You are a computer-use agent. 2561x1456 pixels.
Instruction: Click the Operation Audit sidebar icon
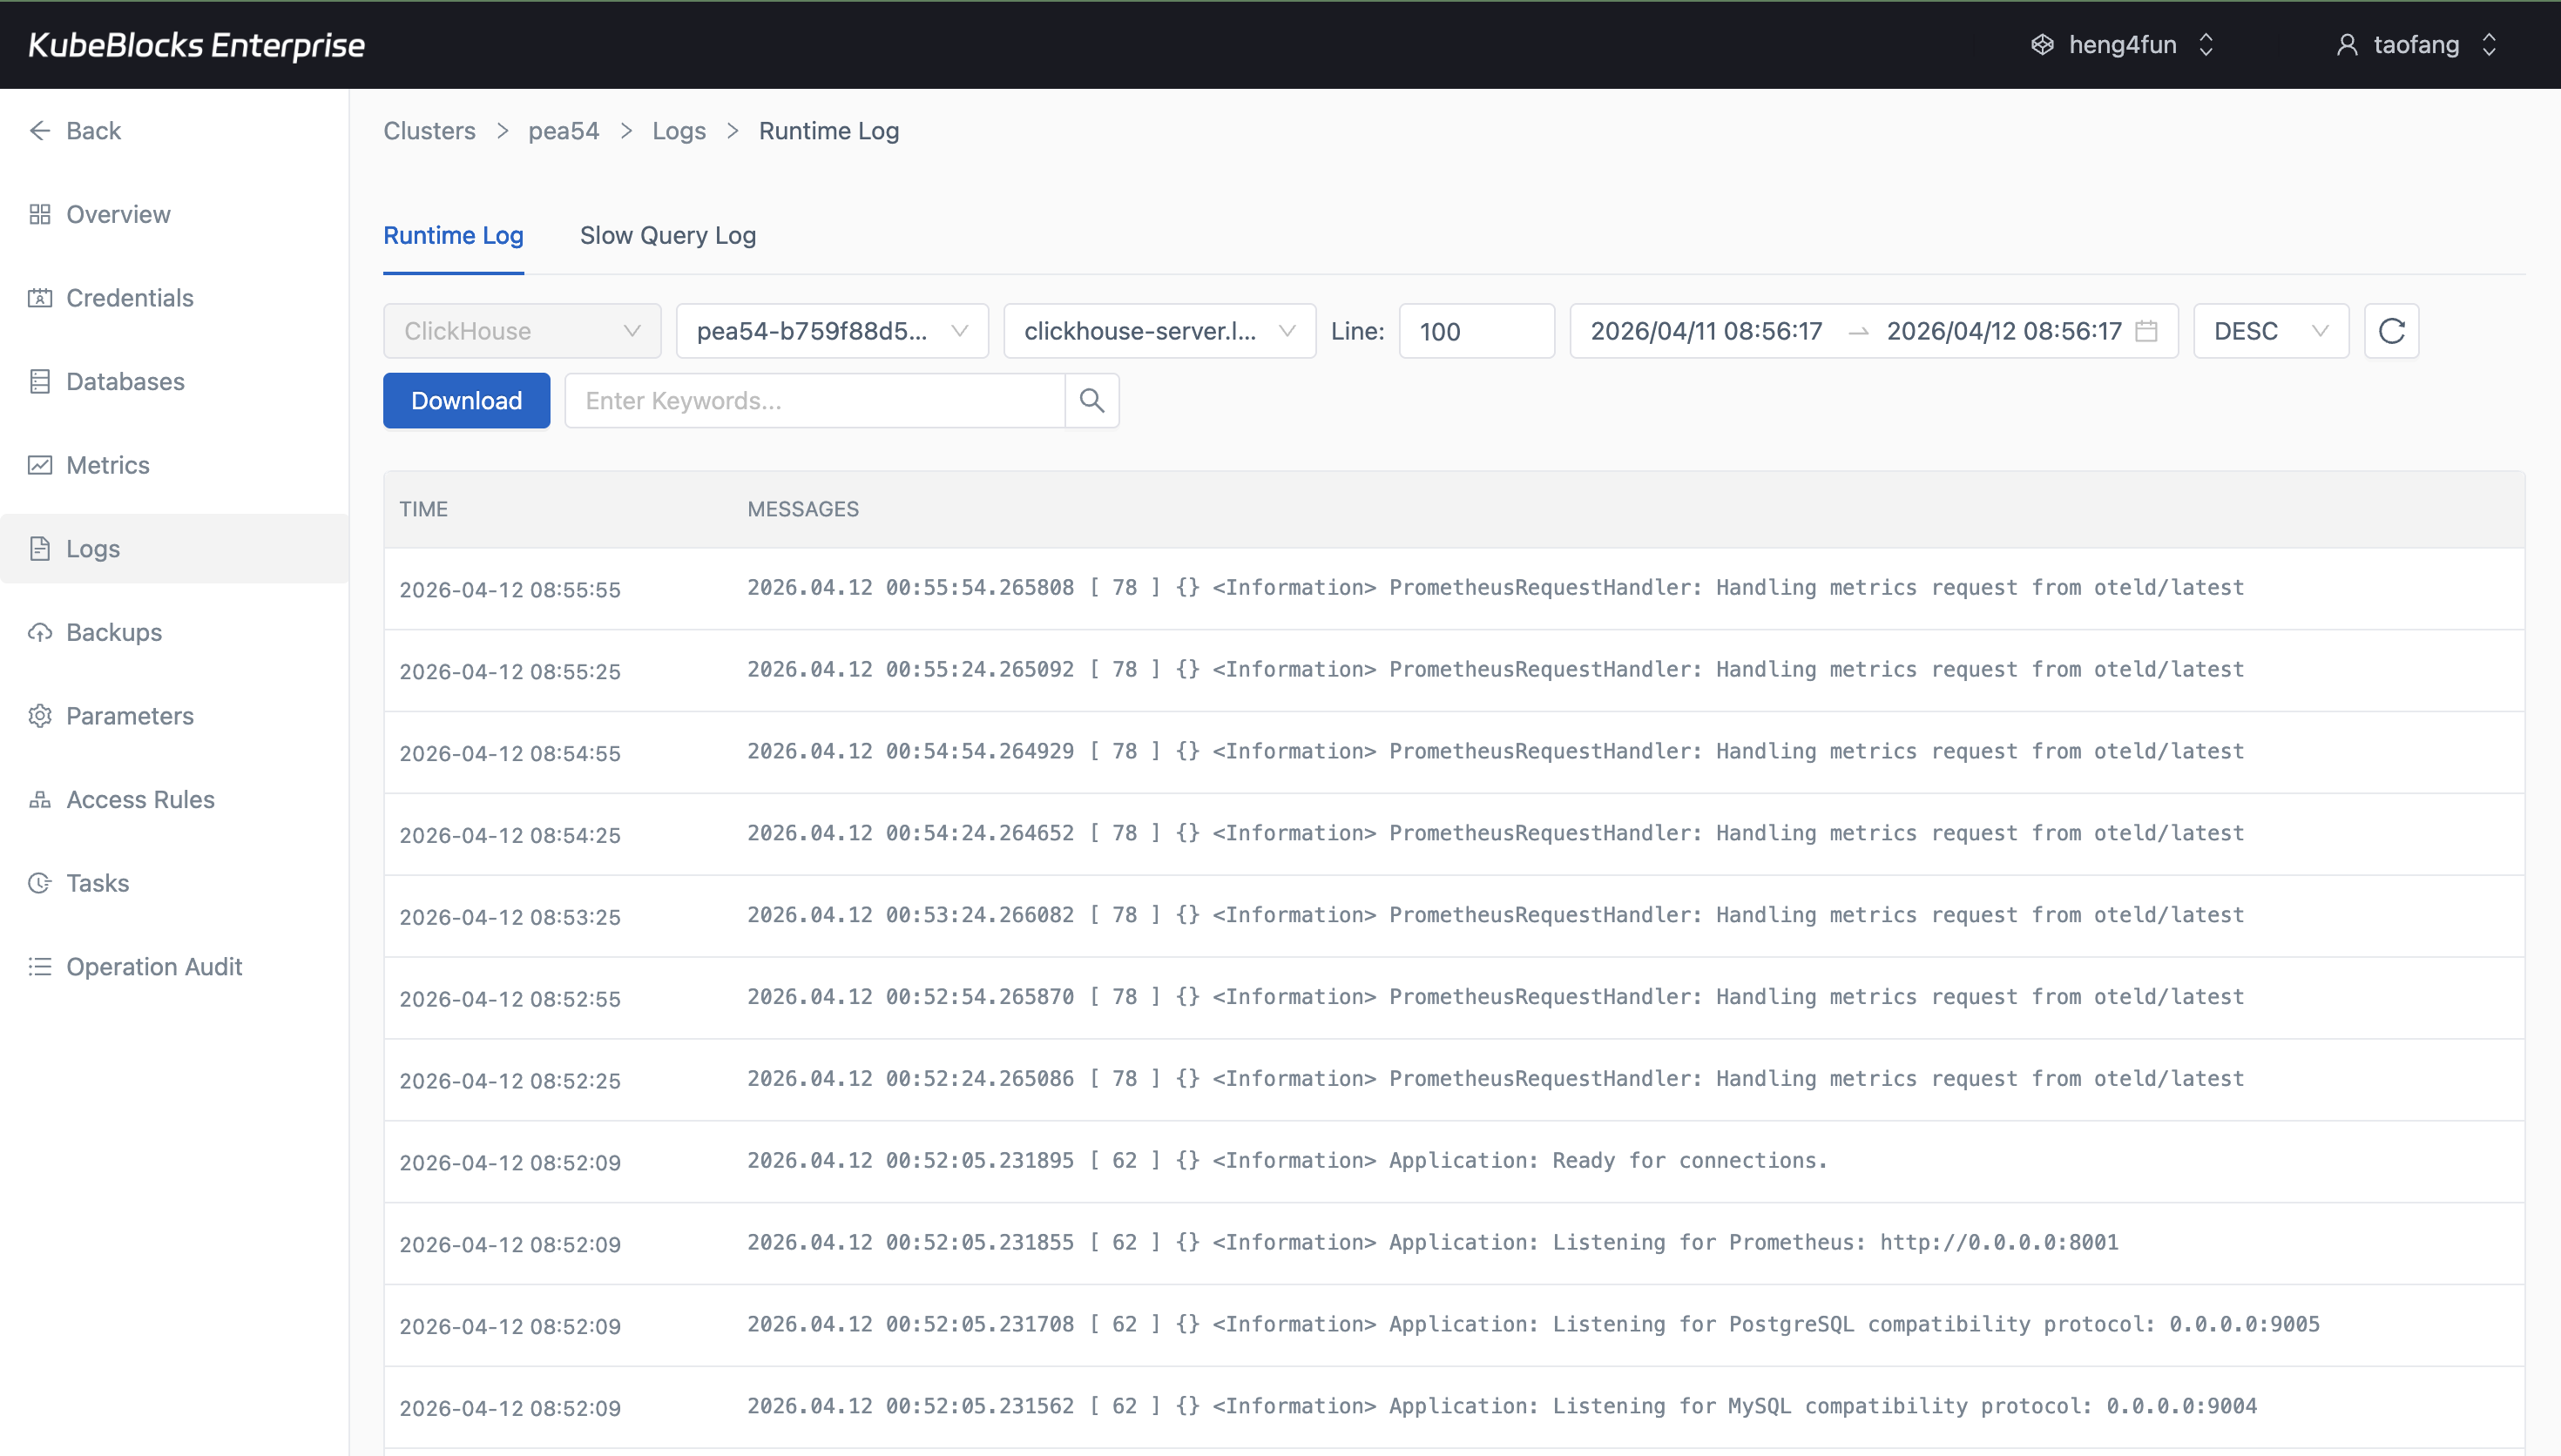click(x=40, y=966)
